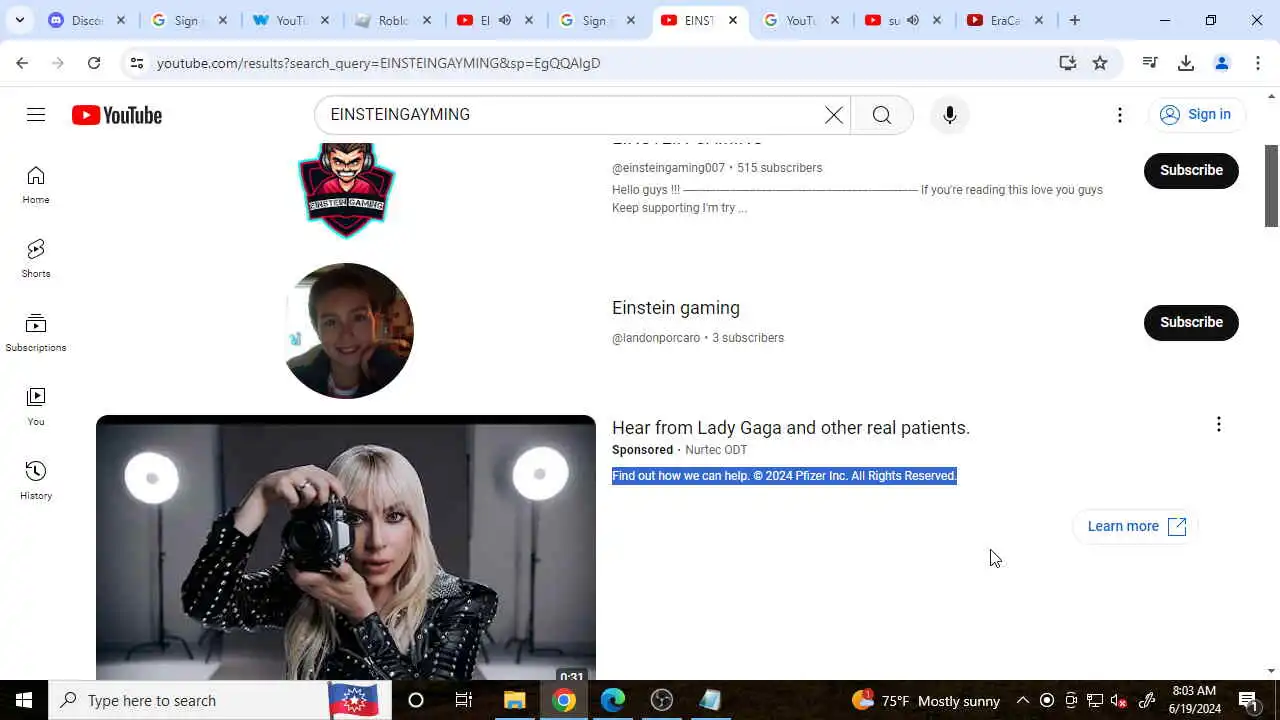The image size is (1280, 720).
Task: Open You section in sidebar
Action: [36, 407]
